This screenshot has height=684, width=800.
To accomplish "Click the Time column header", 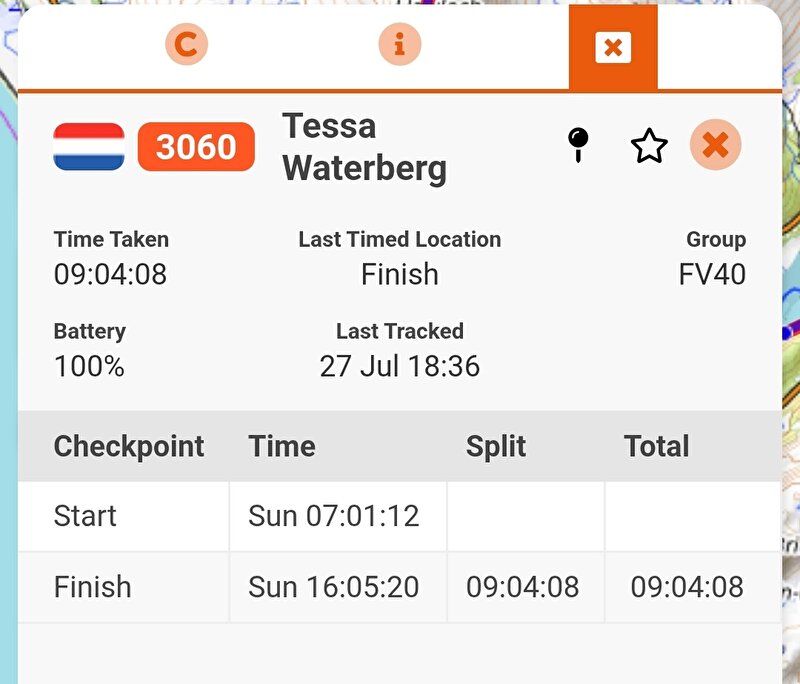I will point(282,446).
